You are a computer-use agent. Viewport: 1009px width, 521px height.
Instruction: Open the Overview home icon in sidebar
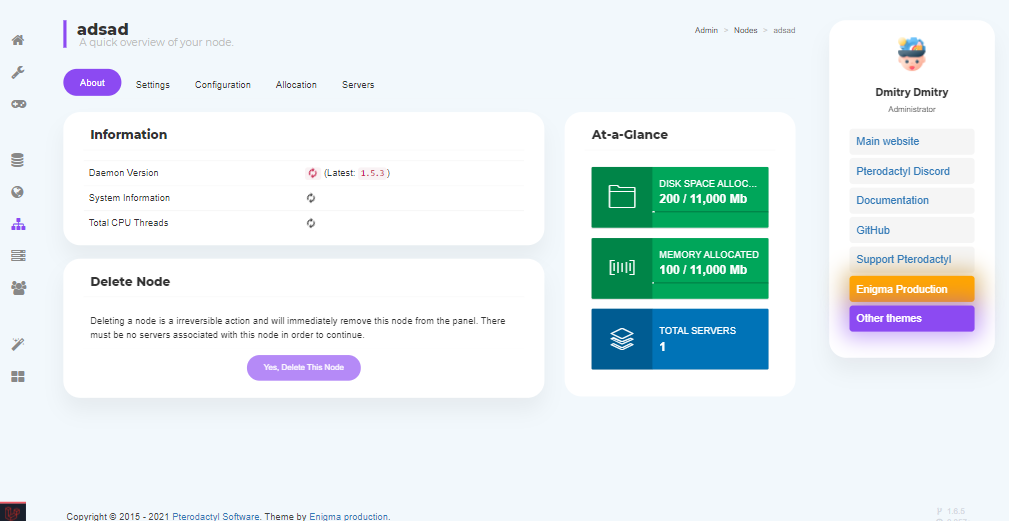coord(18,41)
